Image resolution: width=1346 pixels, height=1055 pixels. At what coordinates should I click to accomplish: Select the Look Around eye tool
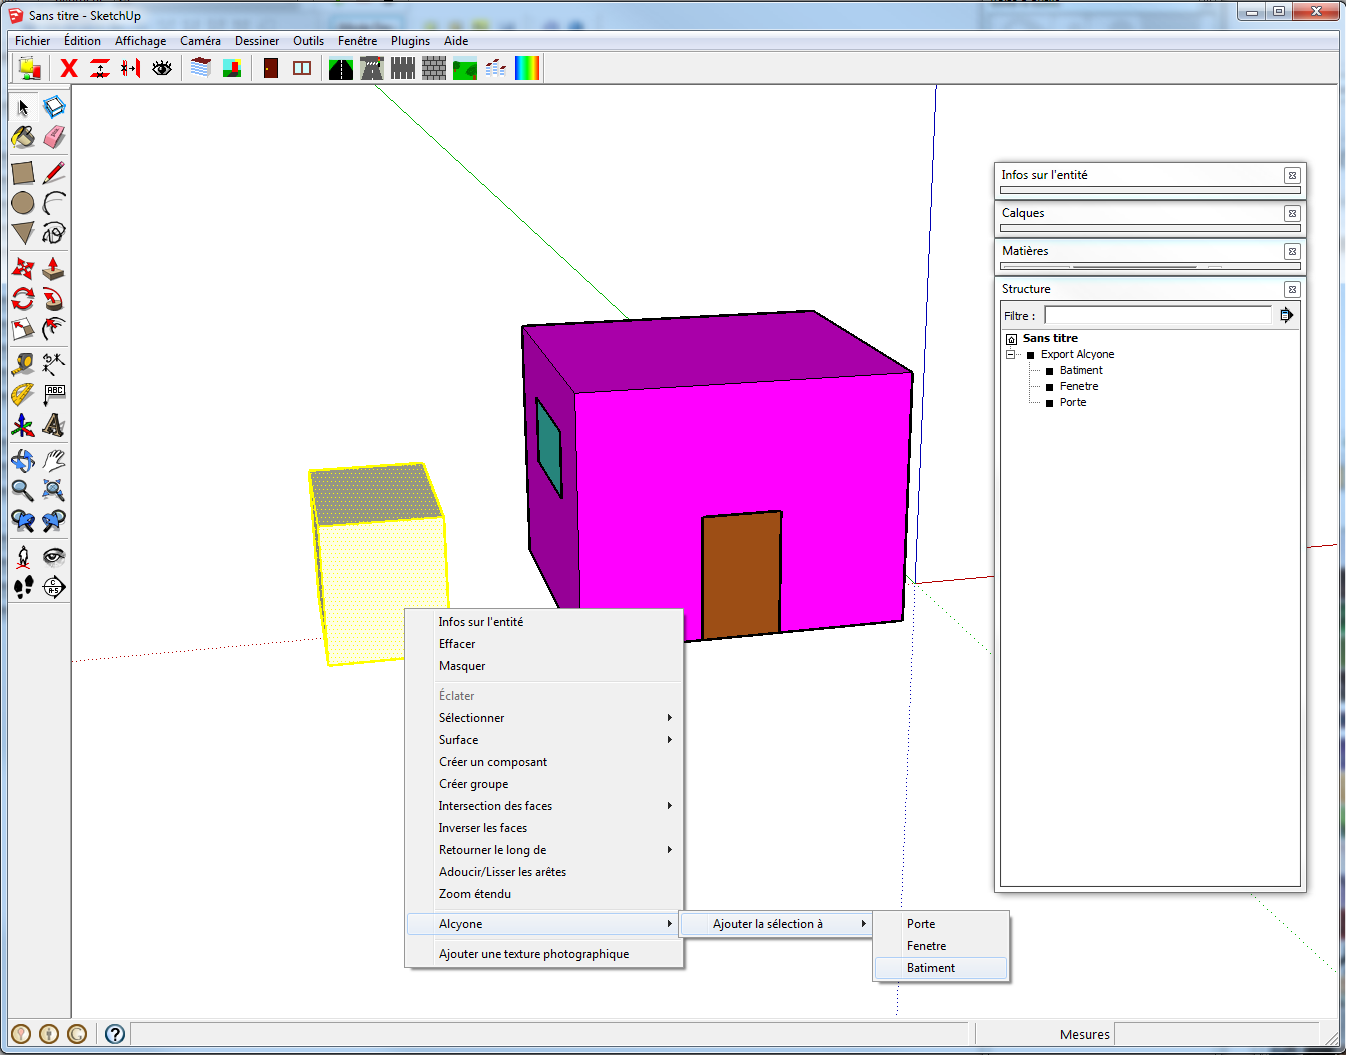[54, 557]
